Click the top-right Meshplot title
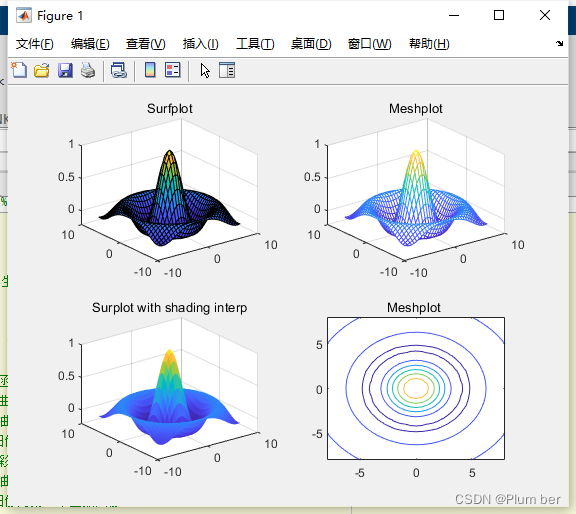The image size is (576, 514). 416,108
